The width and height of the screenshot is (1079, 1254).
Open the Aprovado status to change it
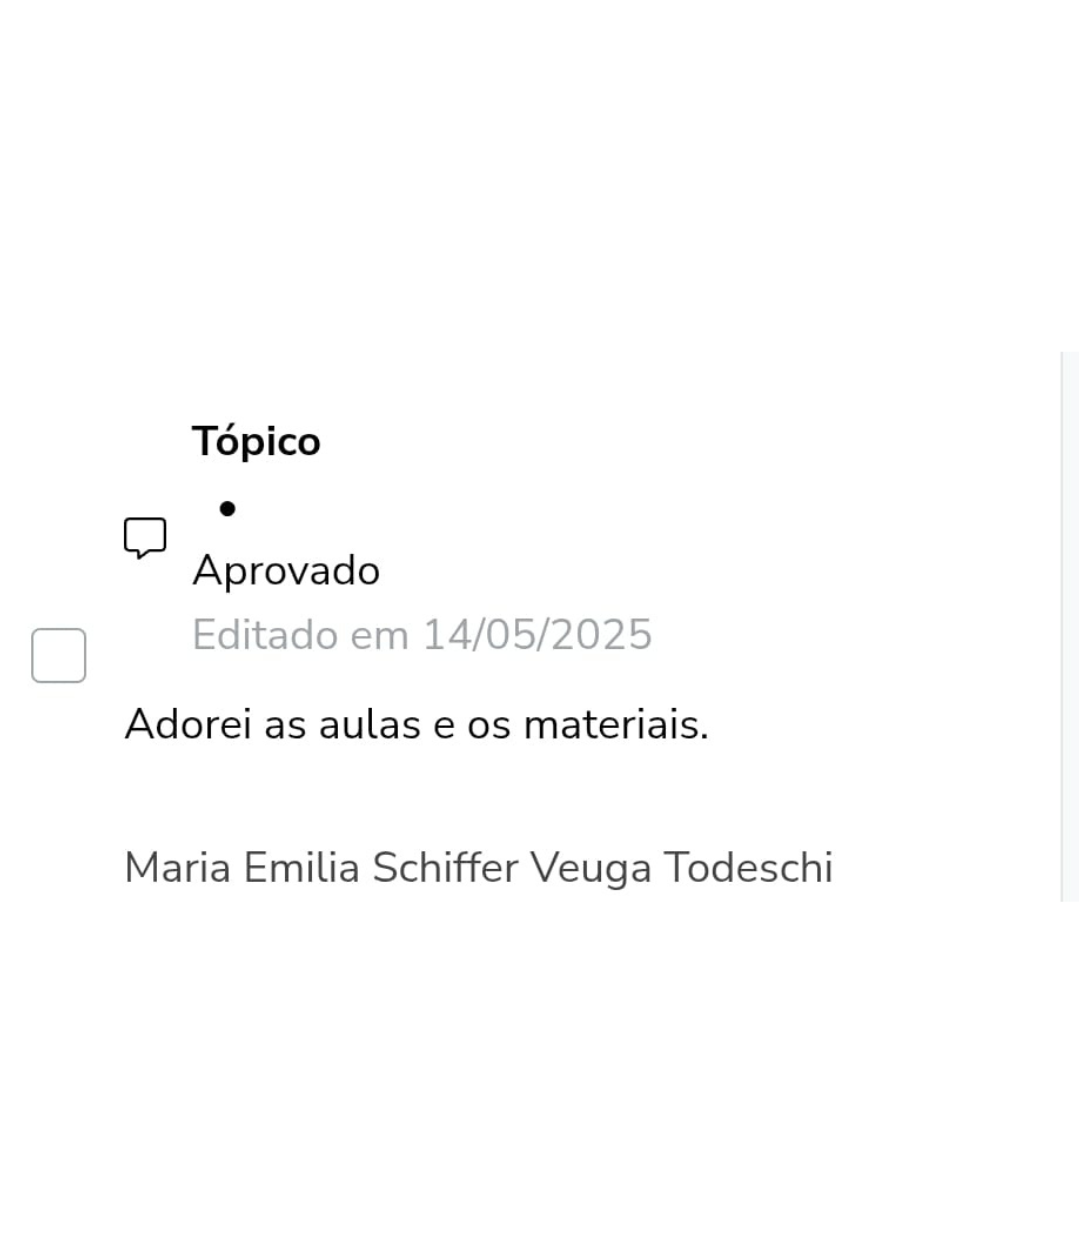point(285,569)
